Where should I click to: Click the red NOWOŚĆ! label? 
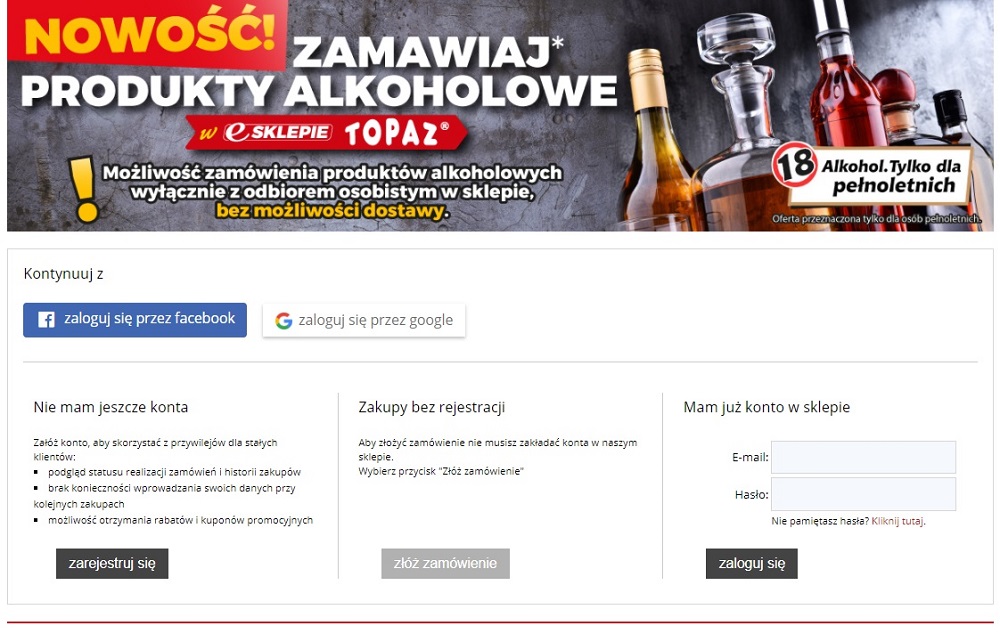pyautogui.click(x=147, y=33)
